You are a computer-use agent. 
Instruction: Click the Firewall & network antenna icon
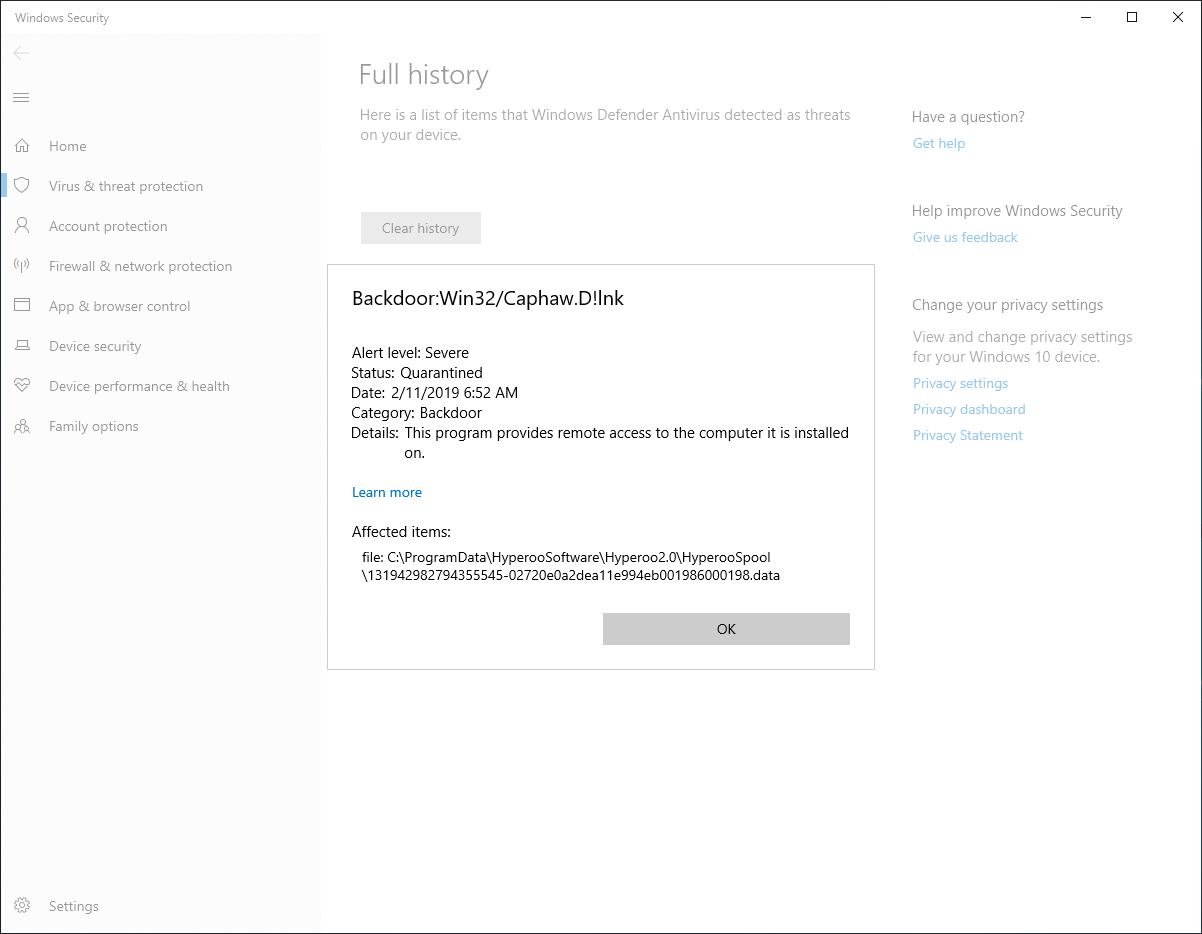[x=22, y=266]
